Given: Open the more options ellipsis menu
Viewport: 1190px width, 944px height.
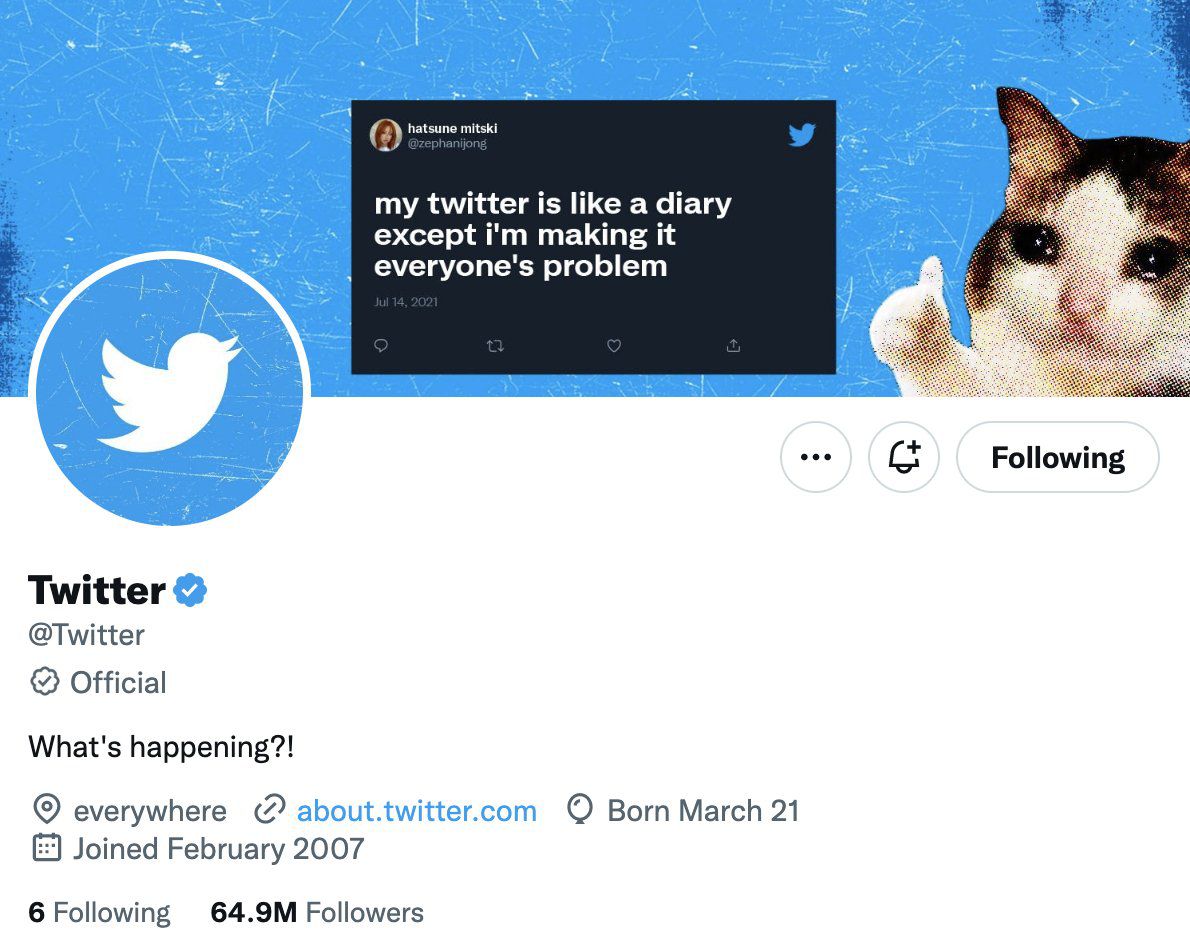Looking at the screenshot, I should (x=816, y=457).
